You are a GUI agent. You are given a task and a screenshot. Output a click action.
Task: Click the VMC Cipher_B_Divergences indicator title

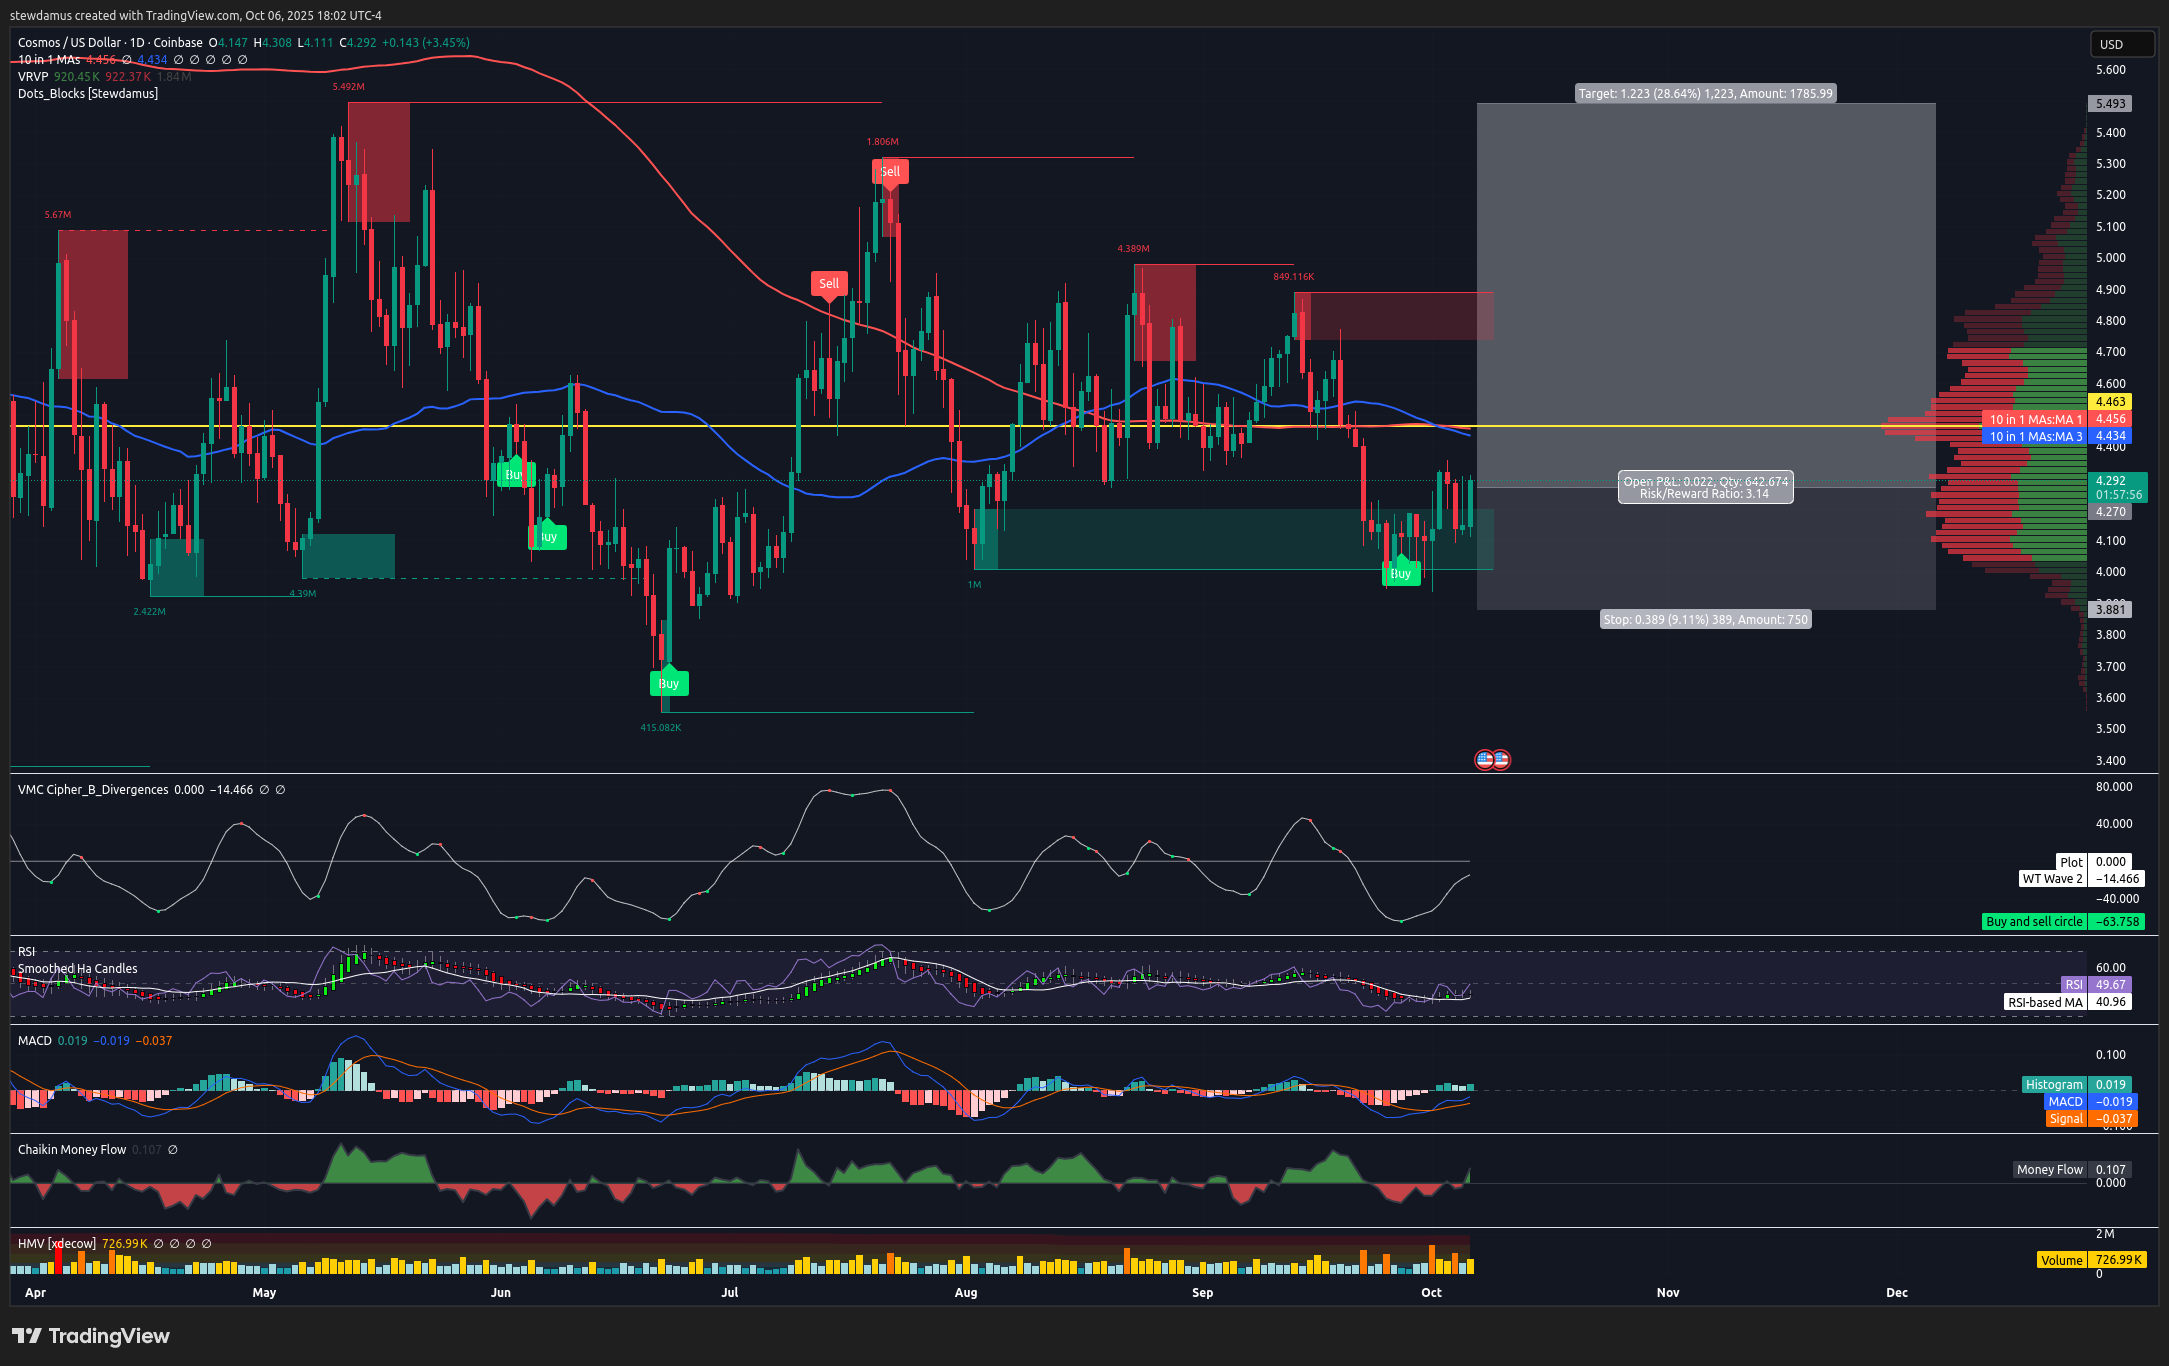[x=93, y=790]
